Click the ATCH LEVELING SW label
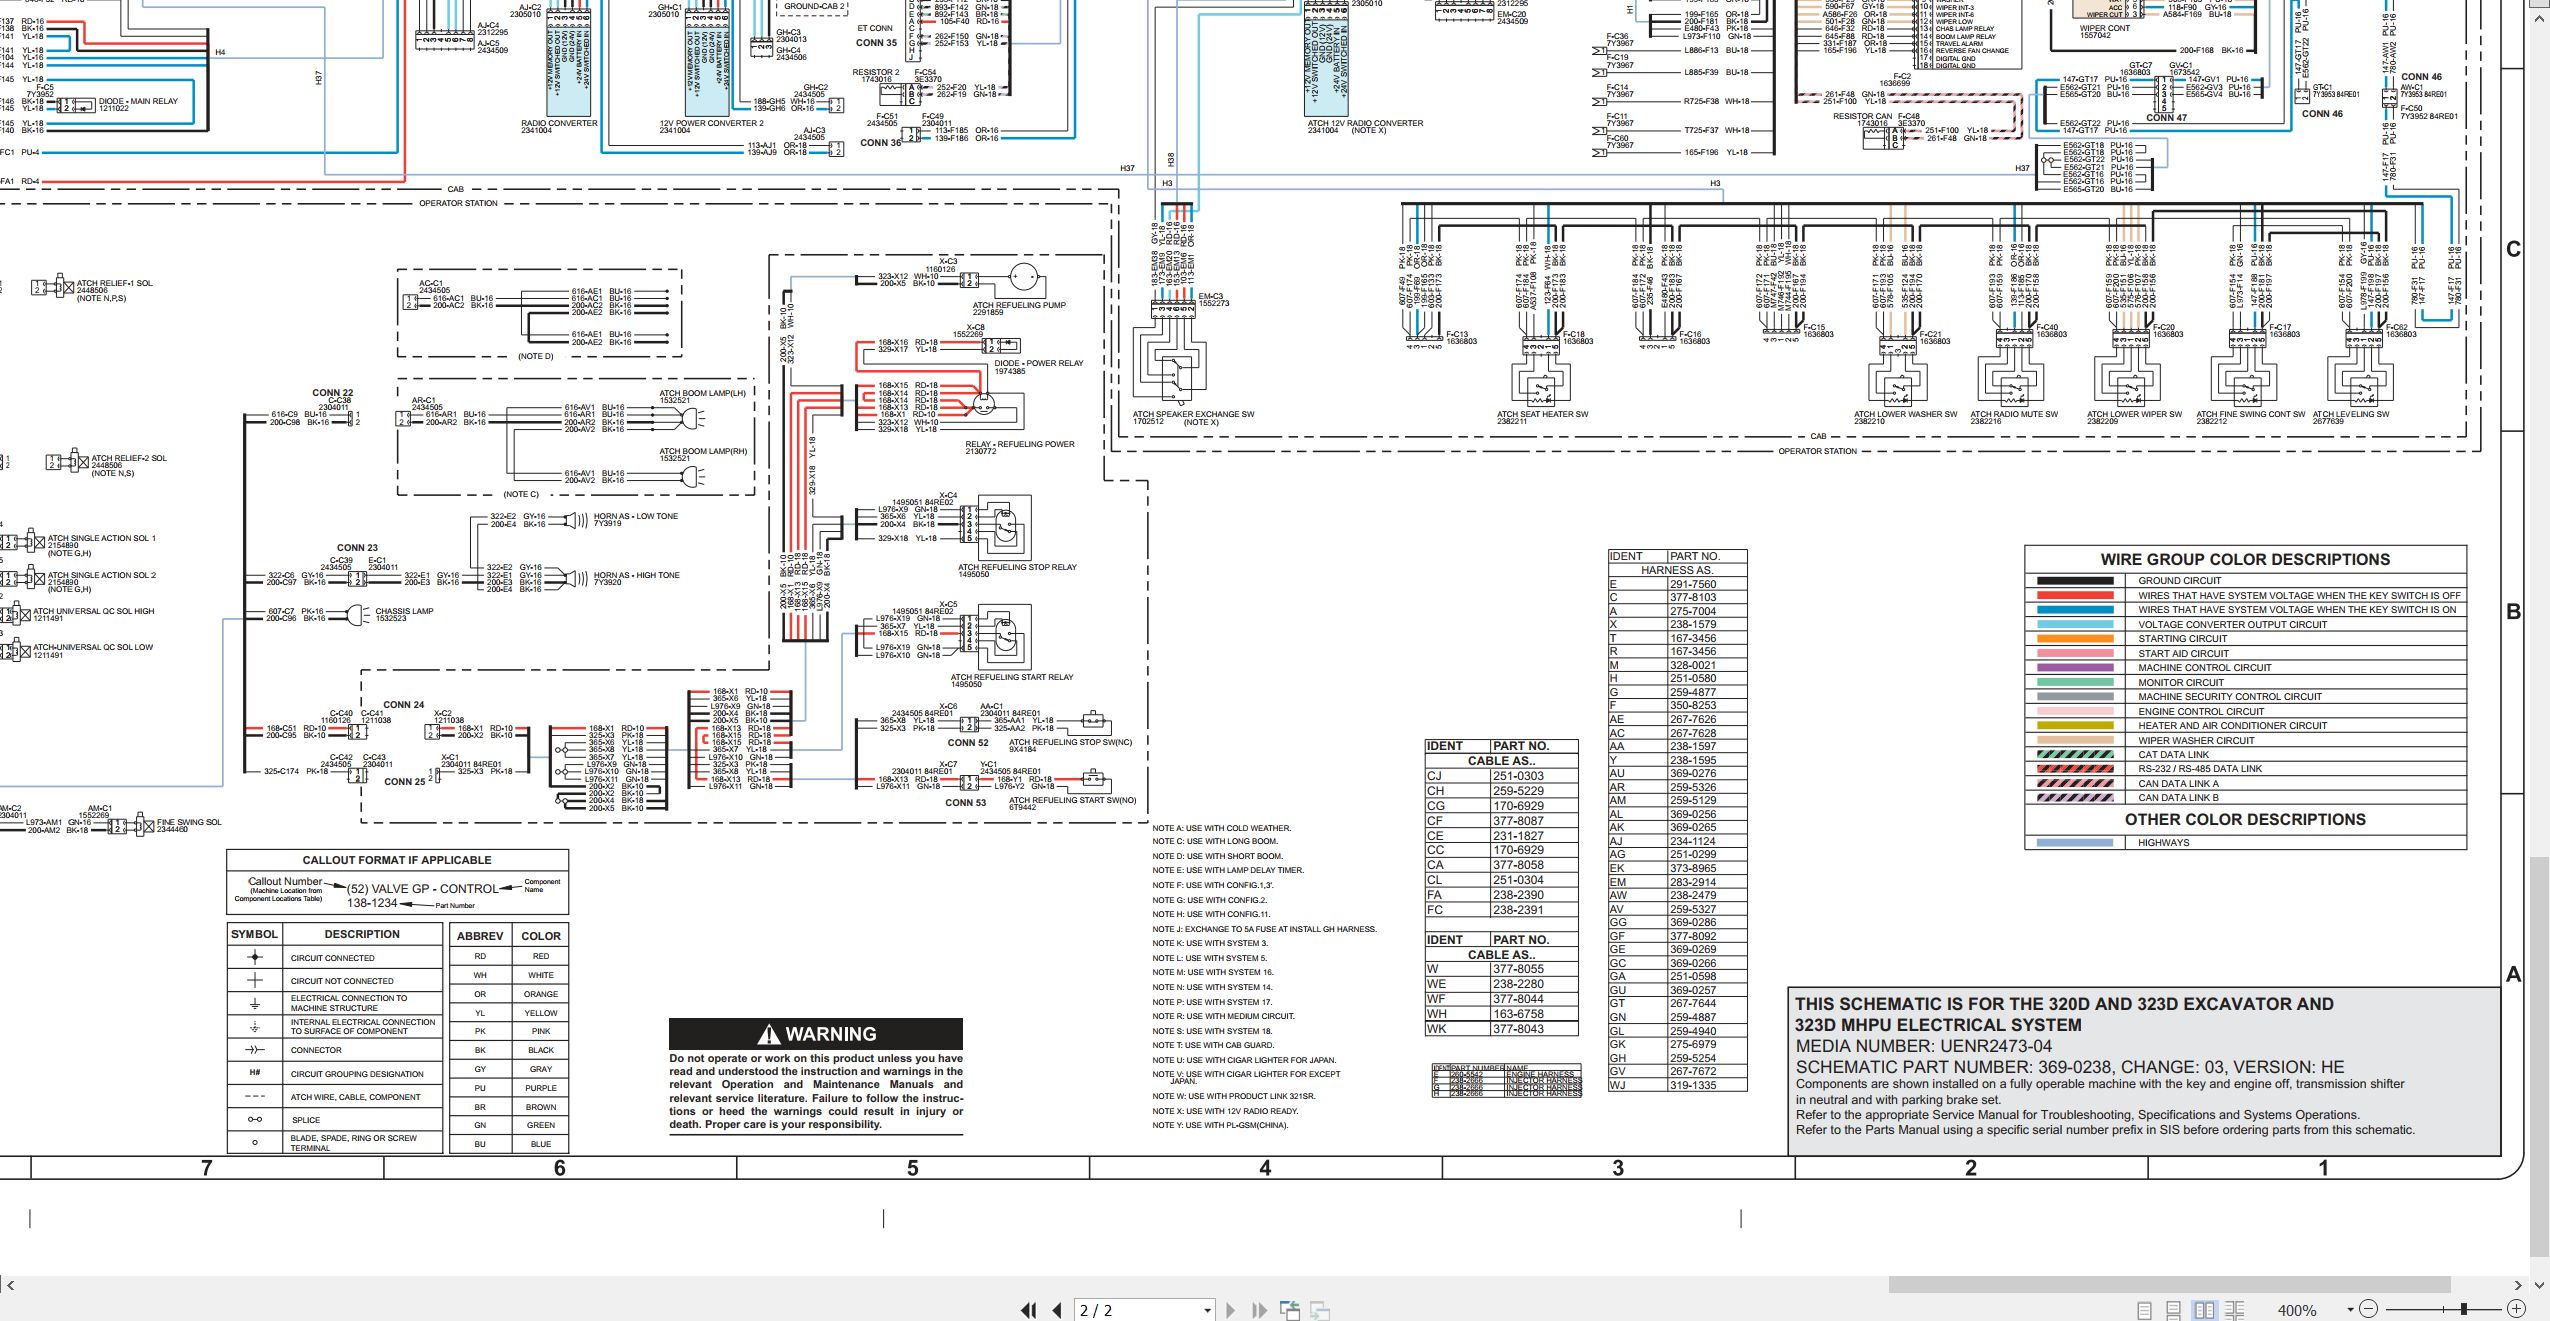 pyautogui.click(x=2351, y=414)
